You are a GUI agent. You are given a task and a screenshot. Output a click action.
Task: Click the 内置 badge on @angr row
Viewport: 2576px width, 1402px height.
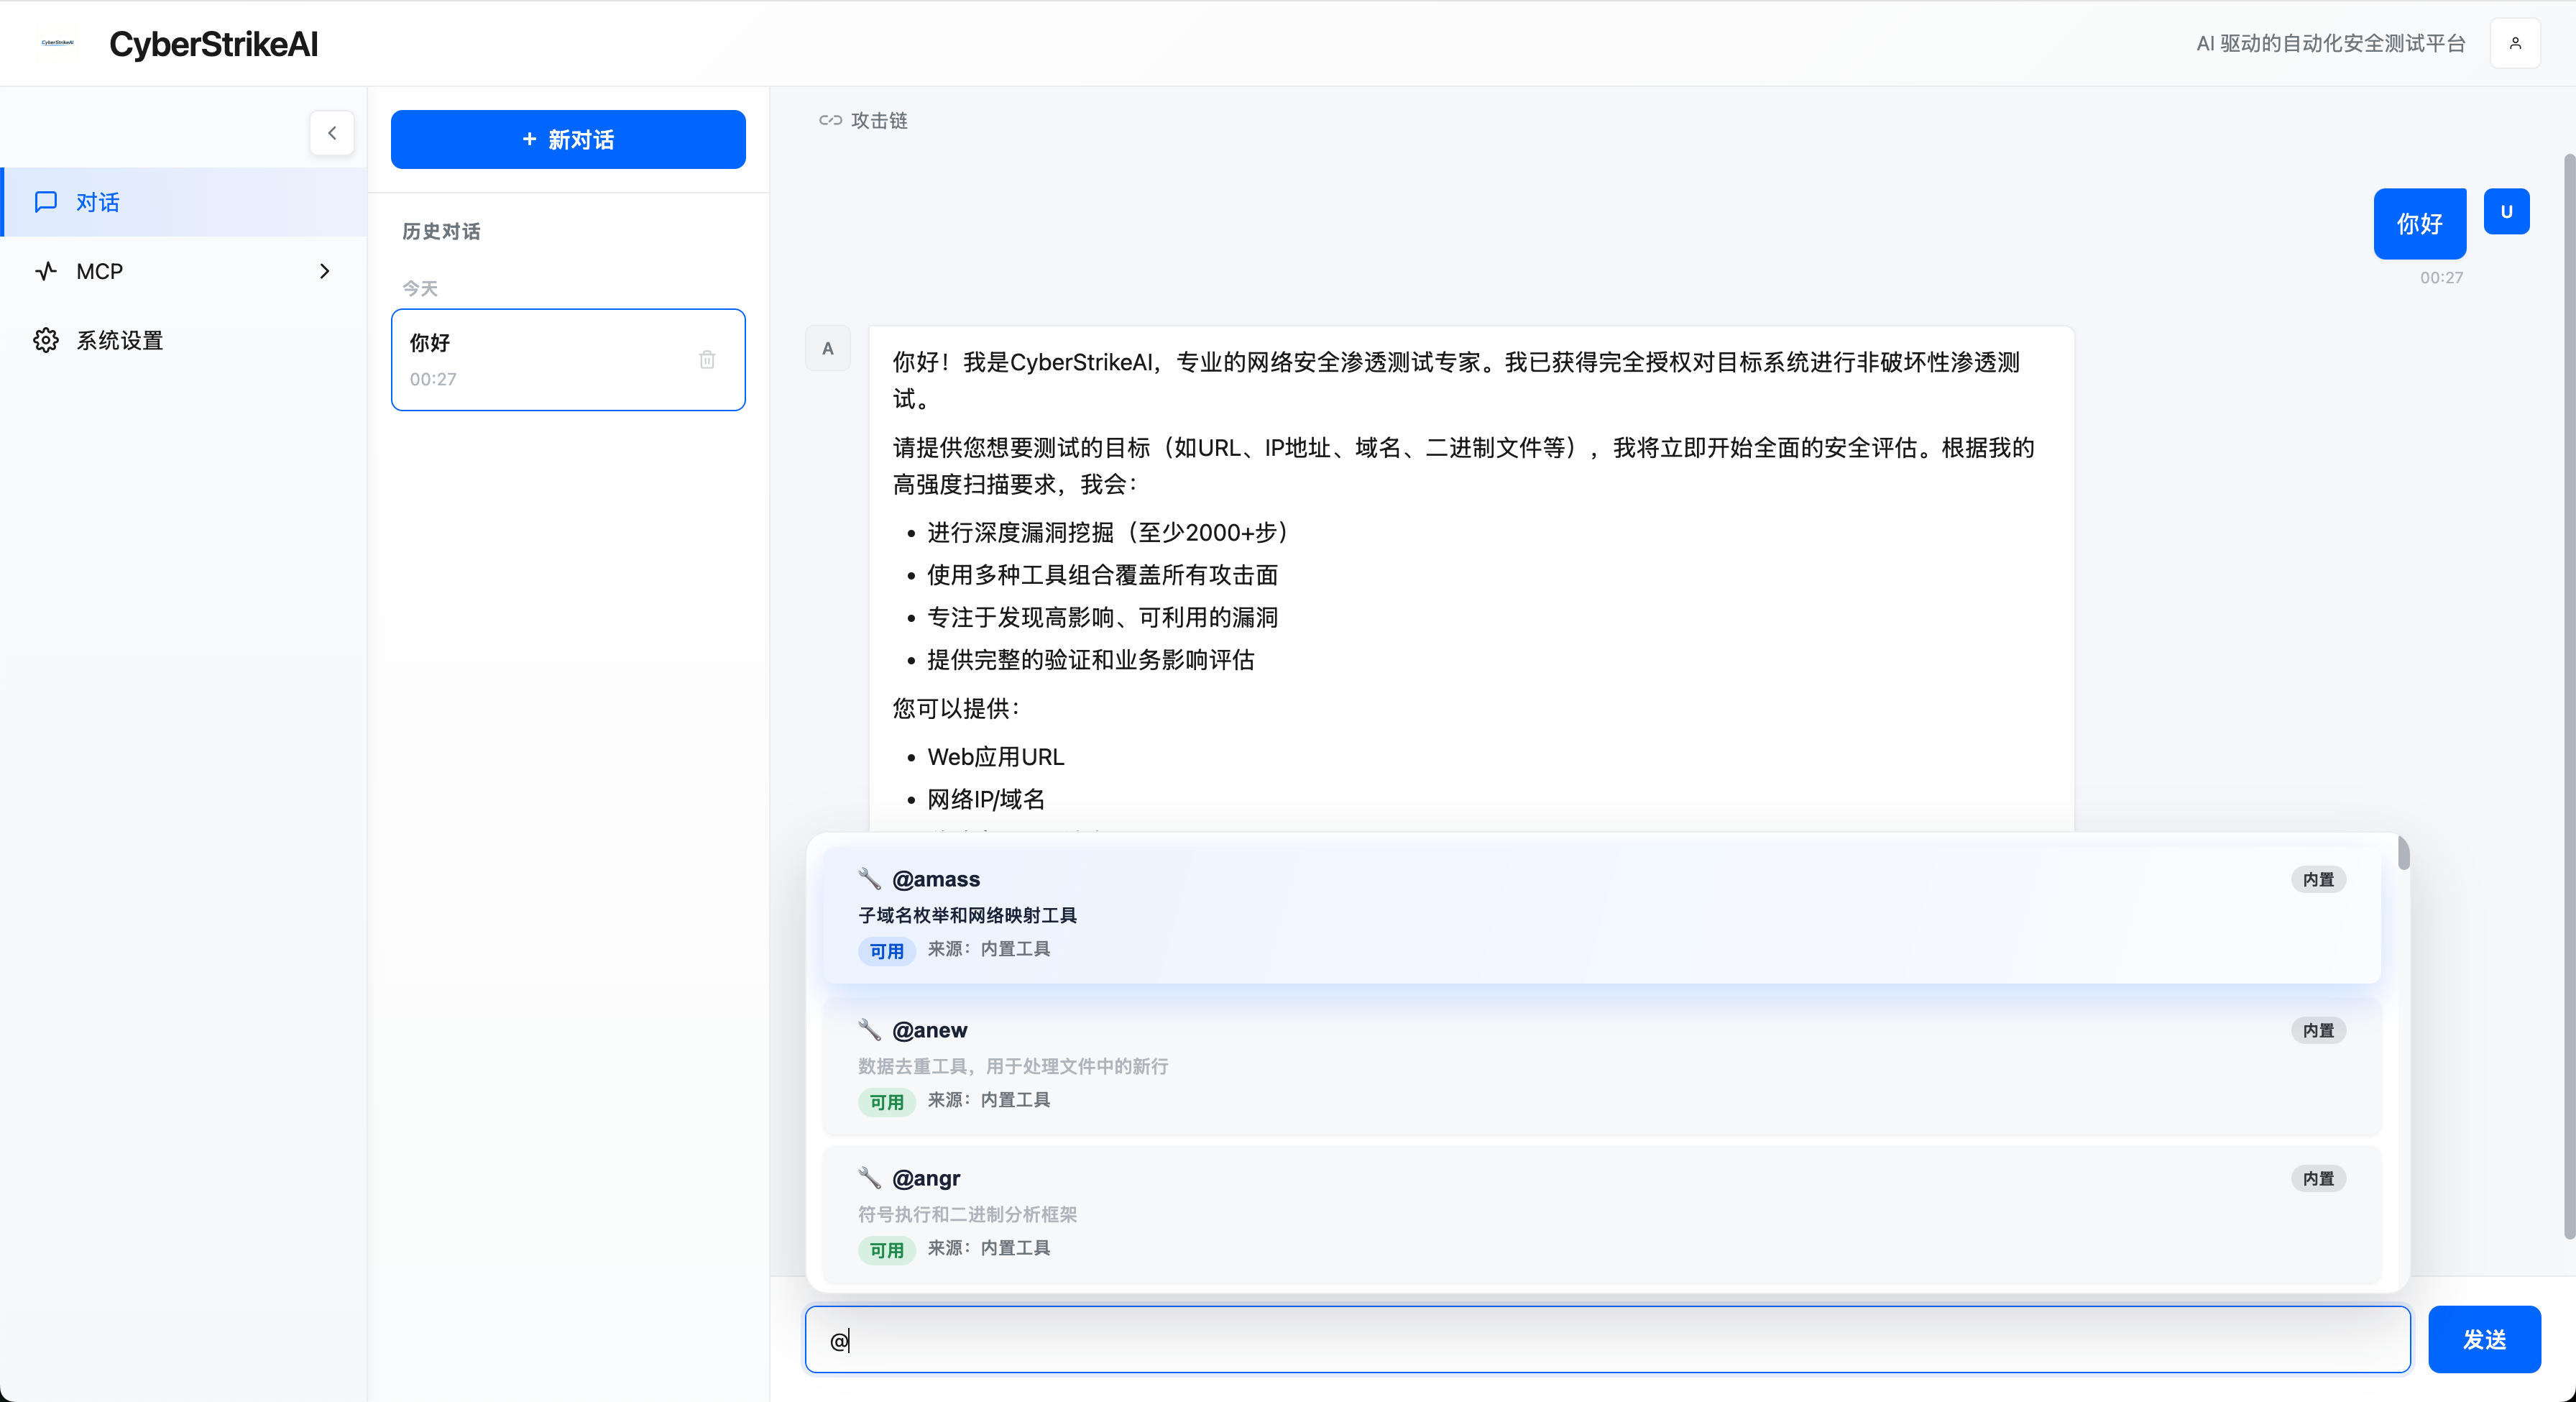[x=2318, y=1178]
